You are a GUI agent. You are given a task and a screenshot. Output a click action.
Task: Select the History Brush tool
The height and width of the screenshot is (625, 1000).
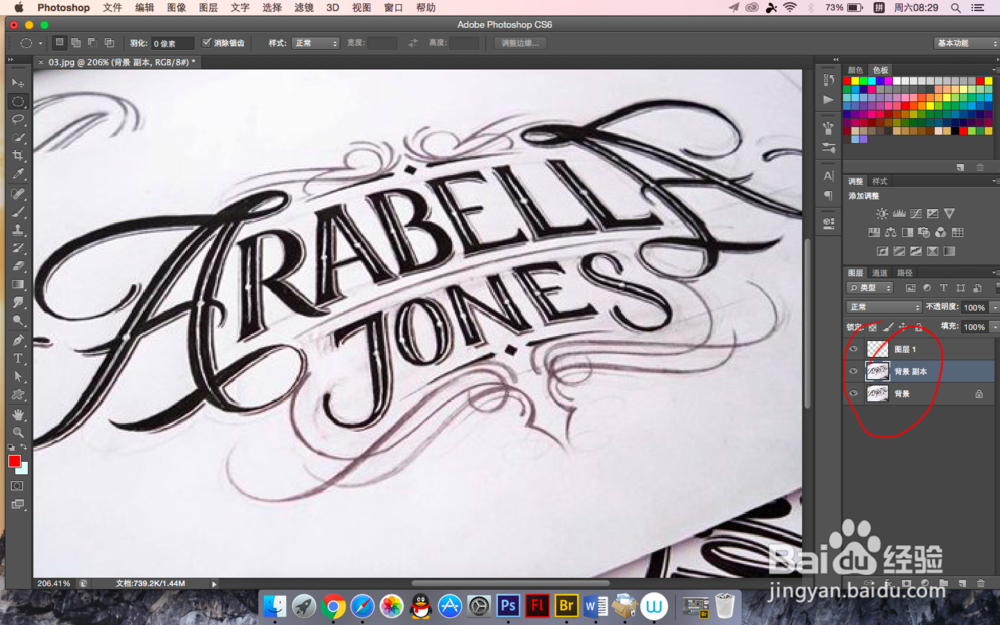18,248
